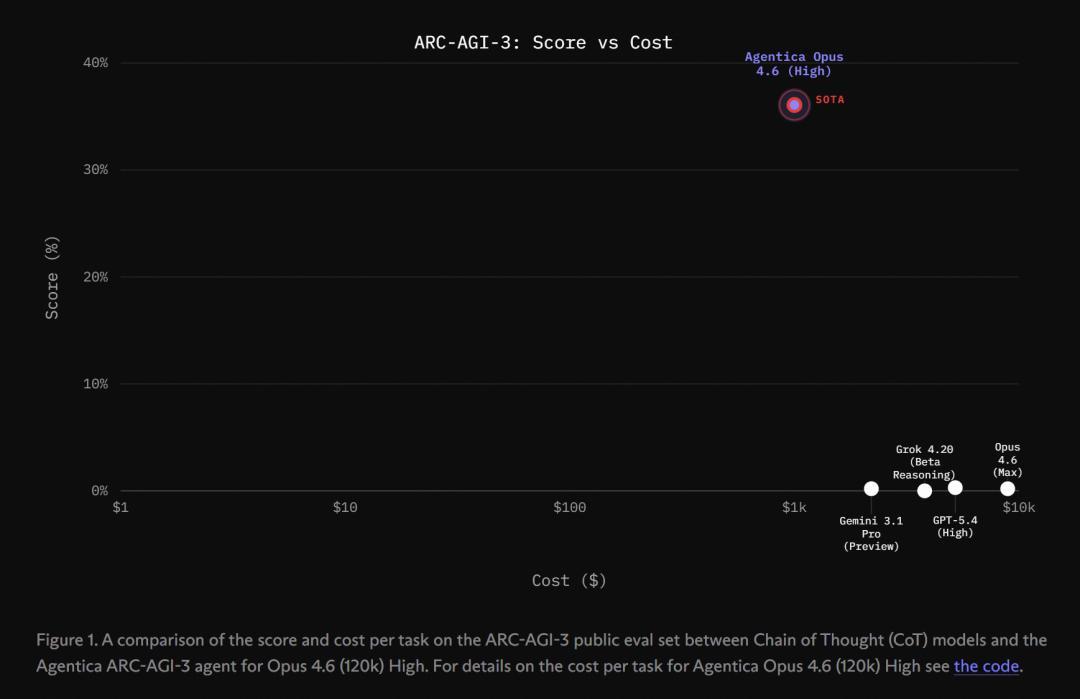
Task: Click the "Cost ($)" x-axis title
Action: [x=569, y=580]
